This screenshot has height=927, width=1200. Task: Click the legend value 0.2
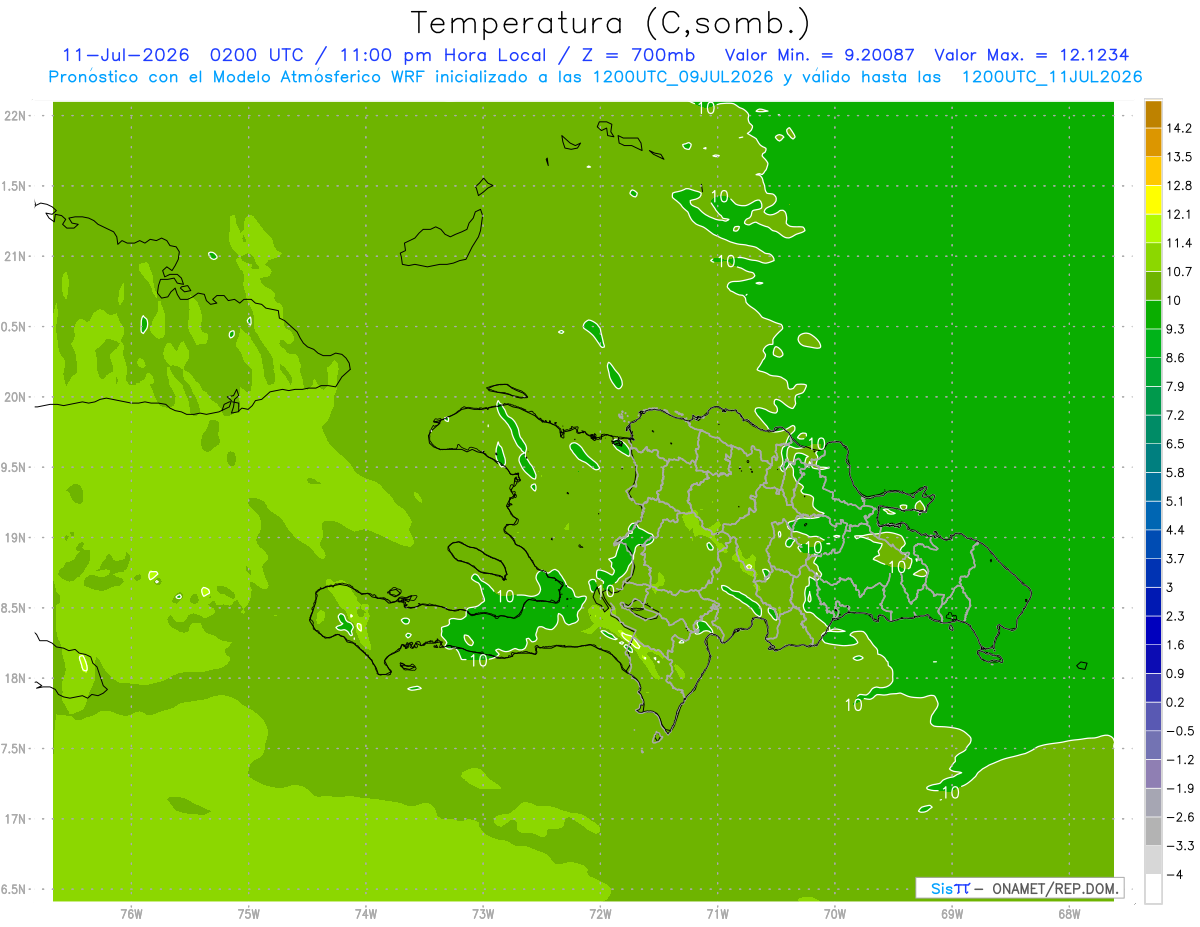(x=1176, y=702)
